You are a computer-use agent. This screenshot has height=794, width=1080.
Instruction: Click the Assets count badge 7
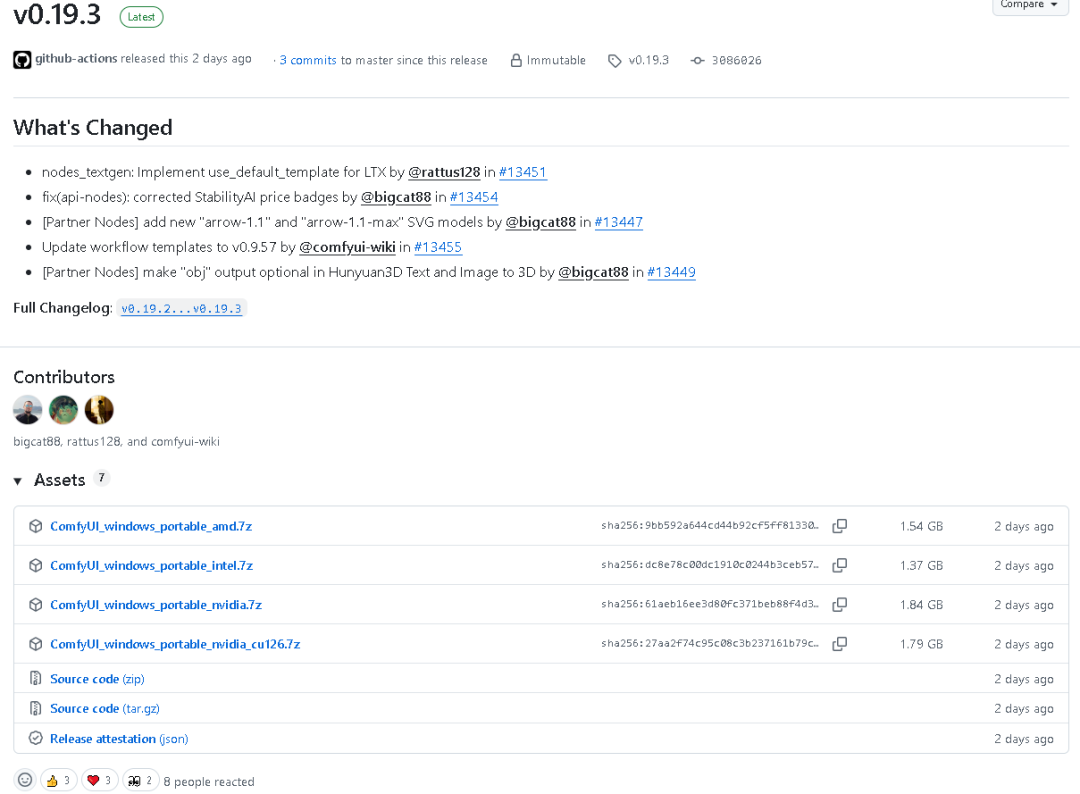(x=101, y=478)
